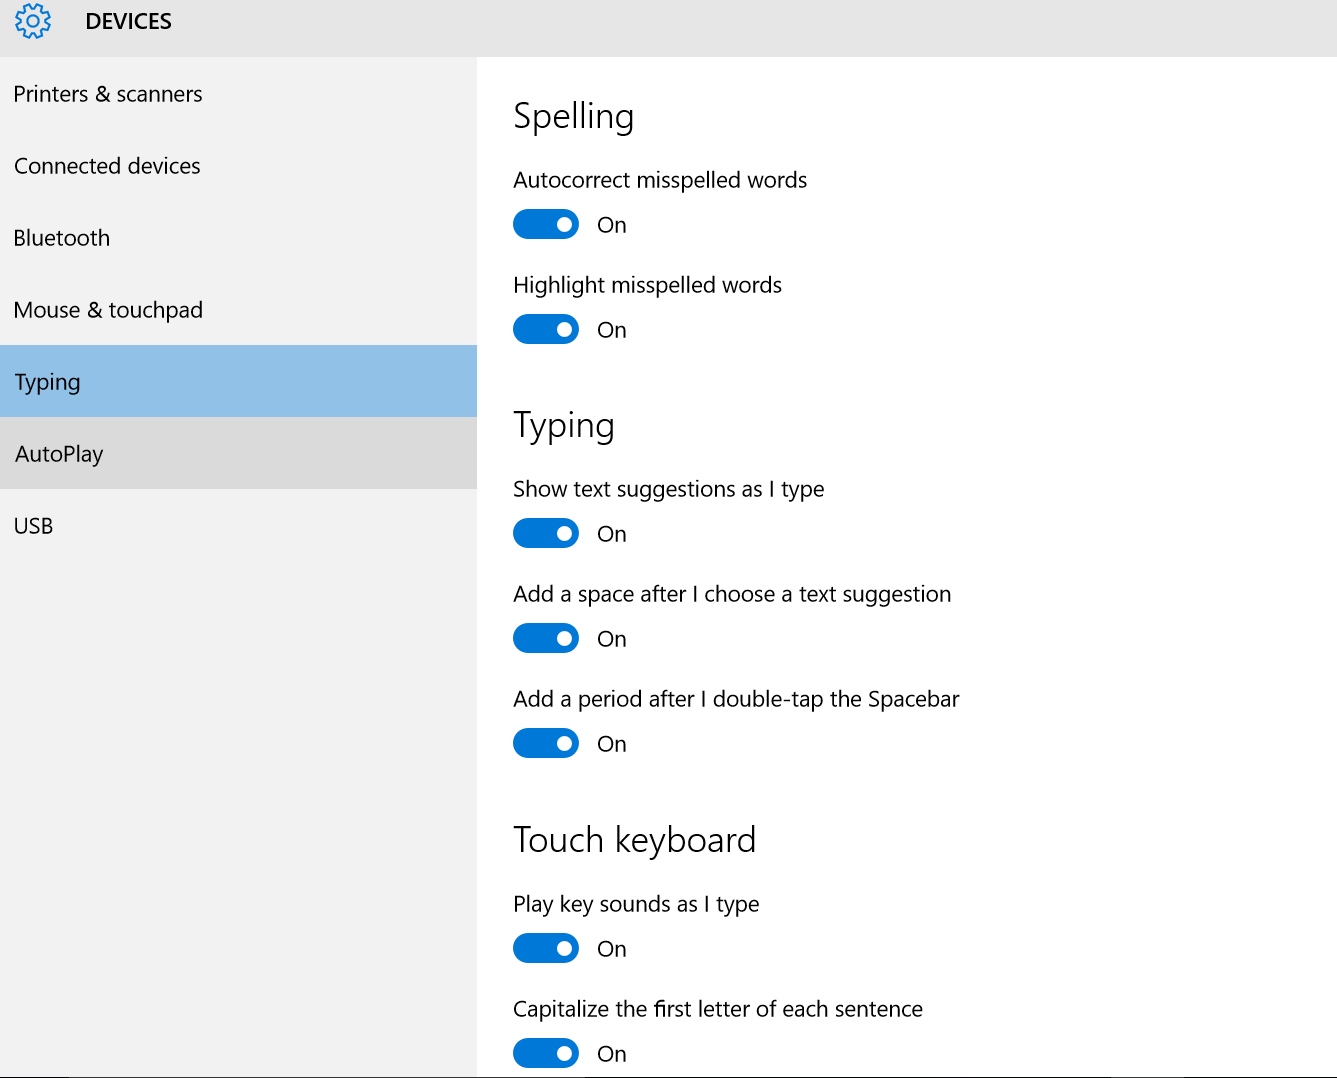The image size is (1337, 1078).
Task: Click 'Add a period after I double-tap the Spacebar' label
Action: coord(736,699)
